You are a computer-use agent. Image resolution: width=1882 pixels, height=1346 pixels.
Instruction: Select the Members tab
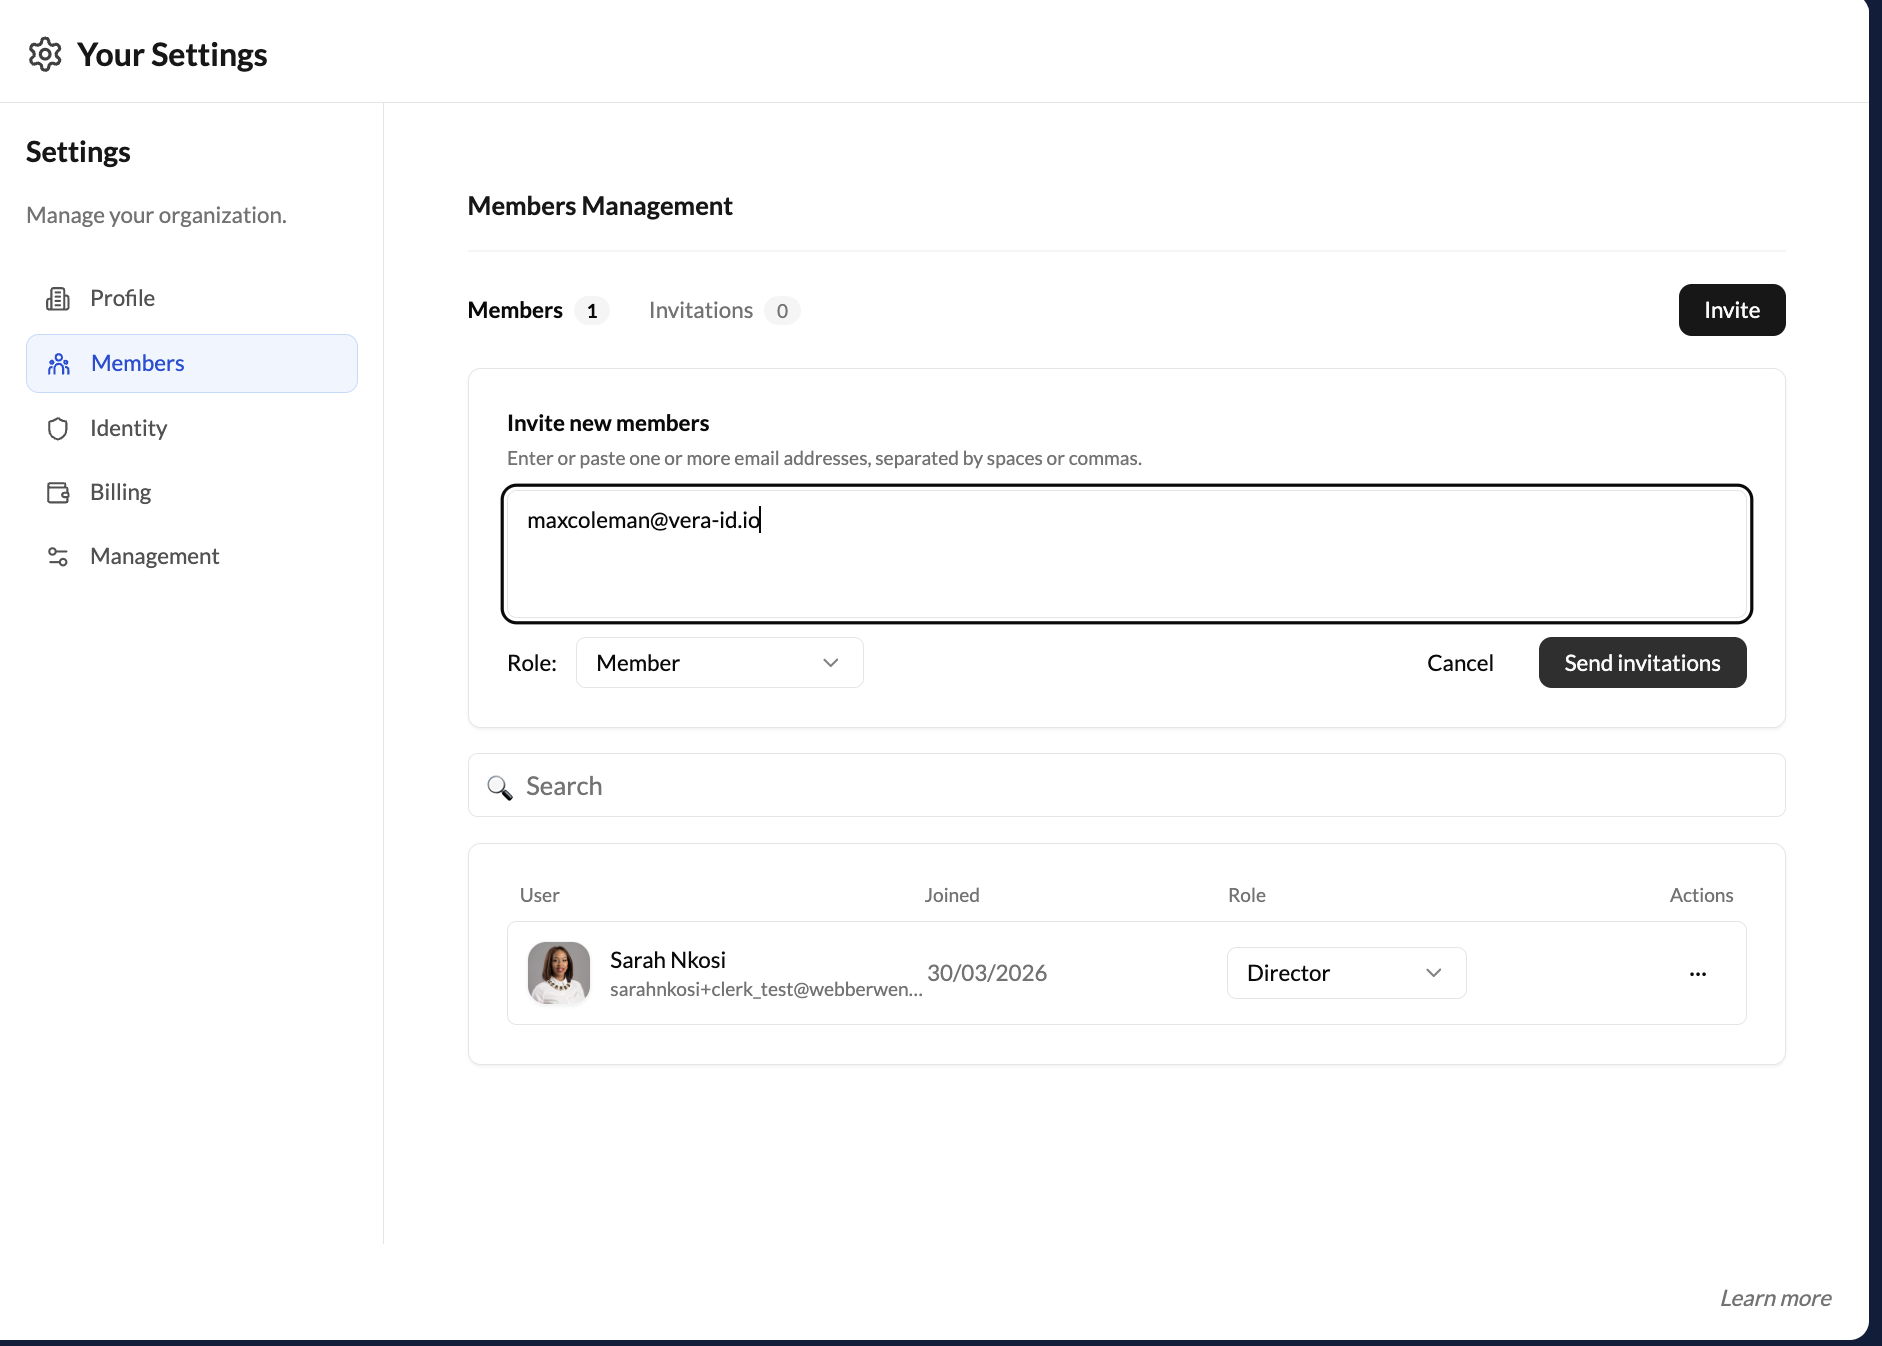pyautogui.click(x=514, y=310)
